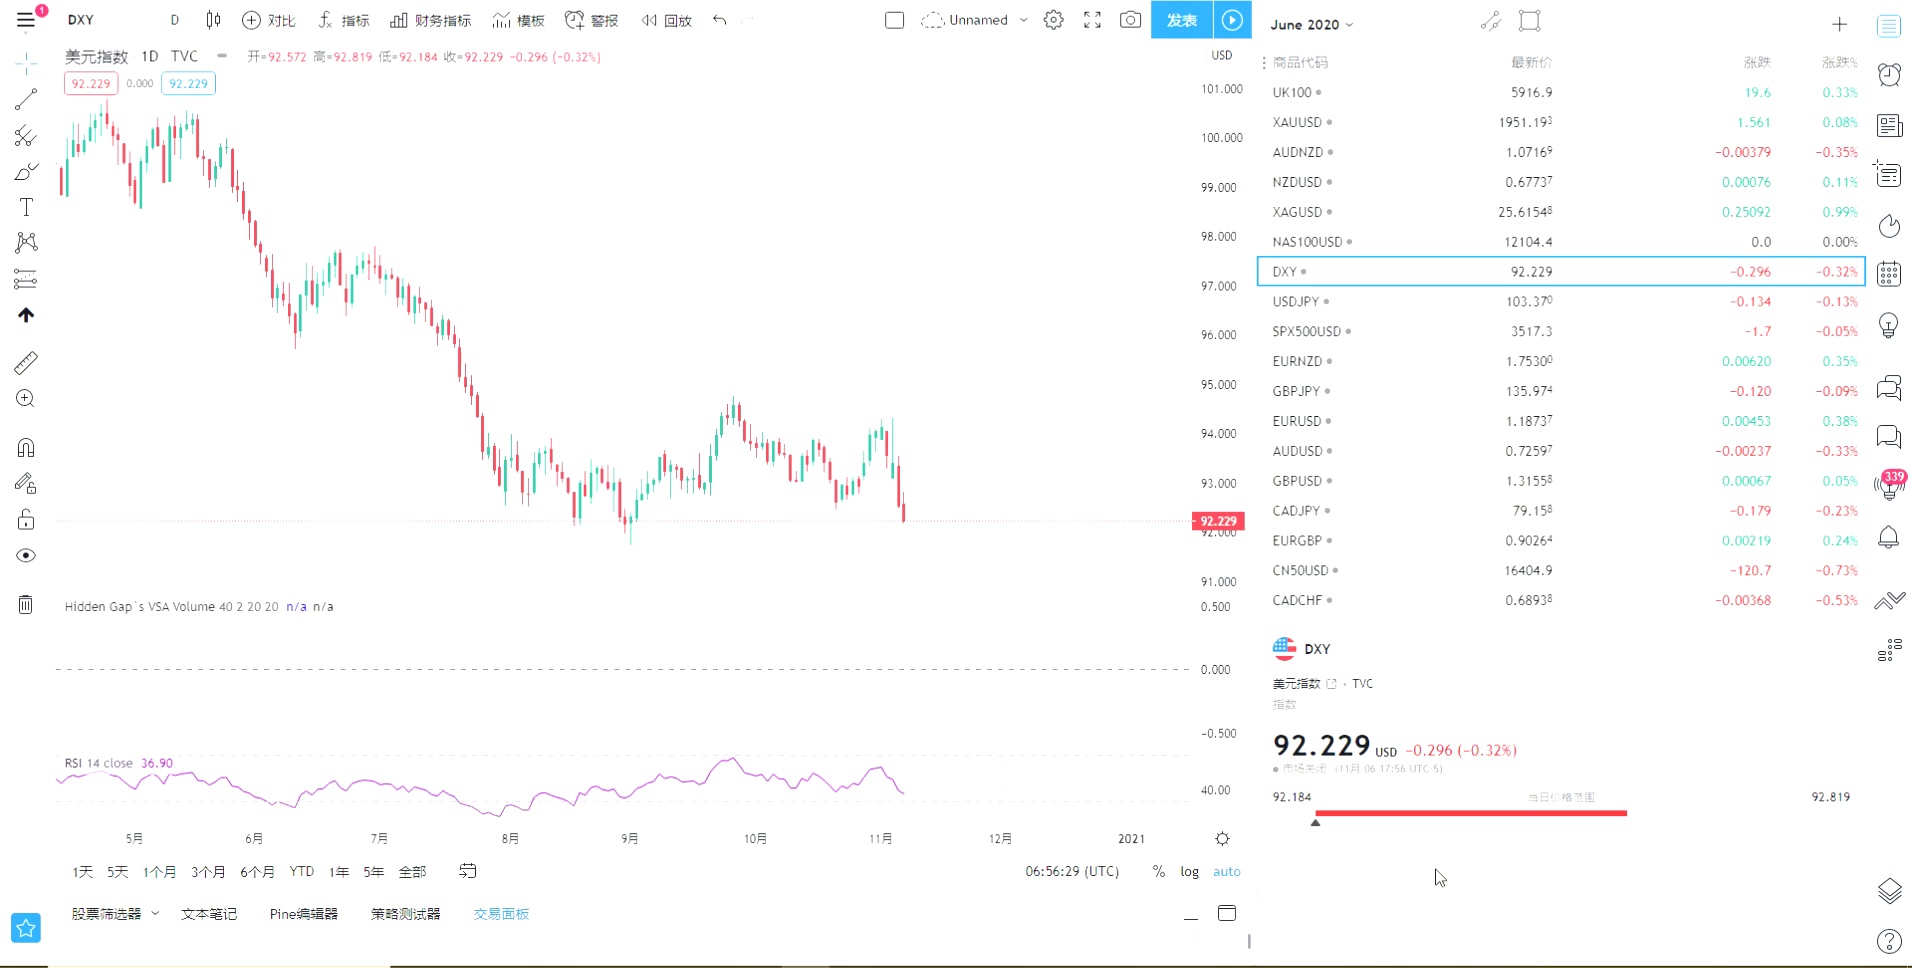The width and height of the screenshot is (1912, 968).
Task: Click the blue 发表 publish button
Action: pyautogui.click(x=1181, y=20)
